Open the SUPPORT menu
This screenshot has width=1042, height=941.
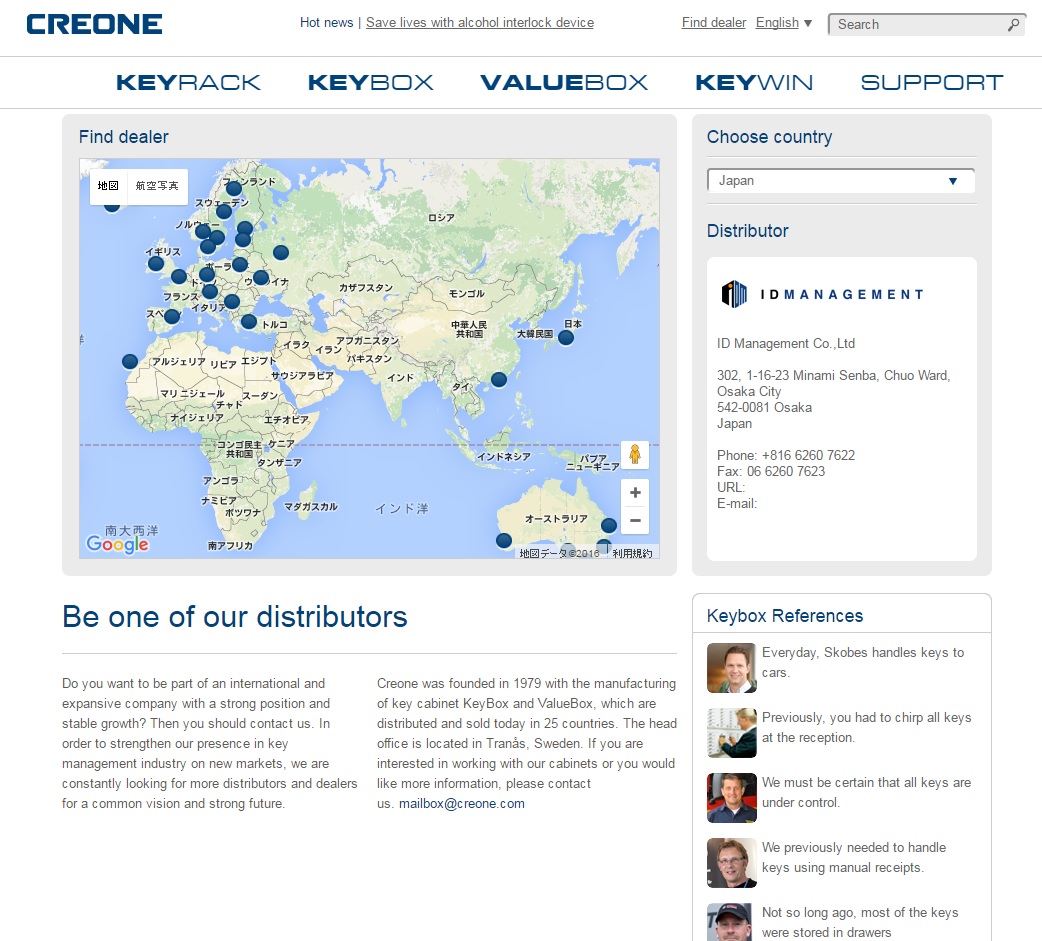tap(932, 82)
